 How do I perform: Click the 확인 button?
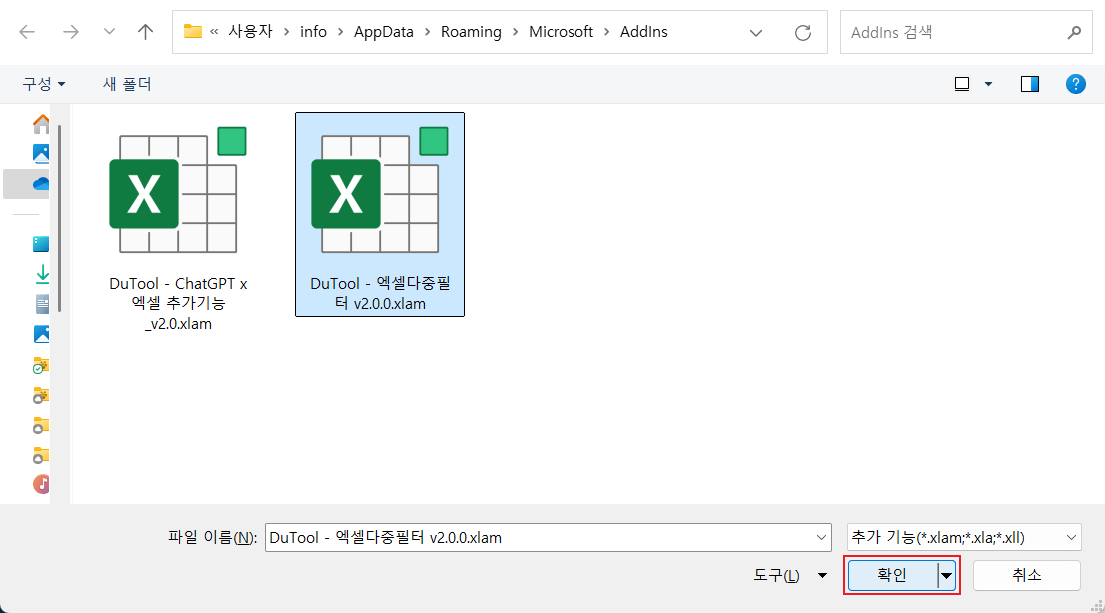coord(892,576)
